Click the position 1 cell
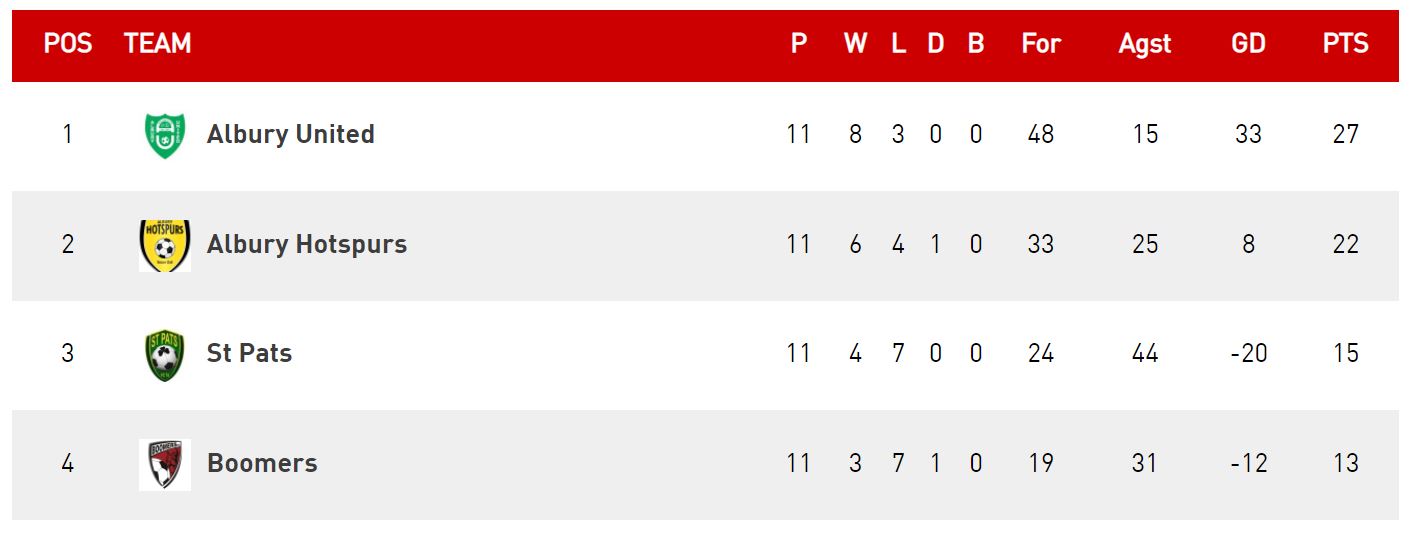 (x=67, y=134)
